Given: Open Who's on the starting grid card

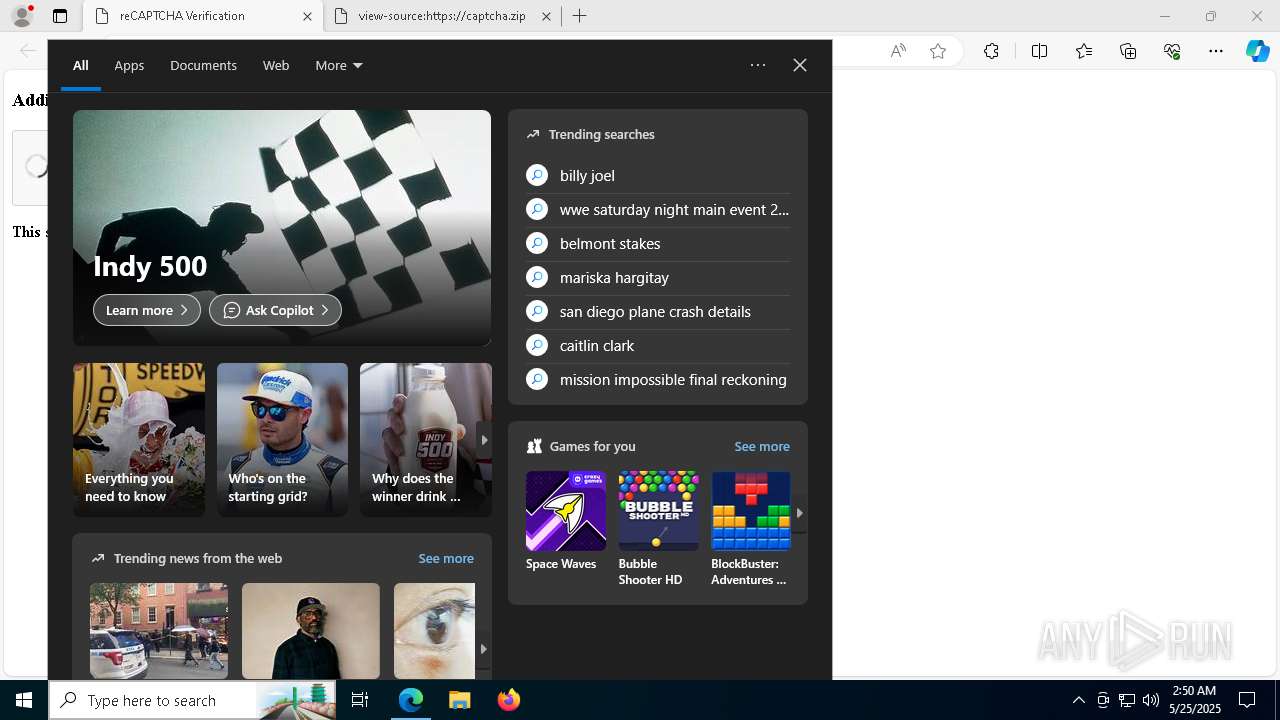Looking at the screenshot, I should click(x=282, y=440).
